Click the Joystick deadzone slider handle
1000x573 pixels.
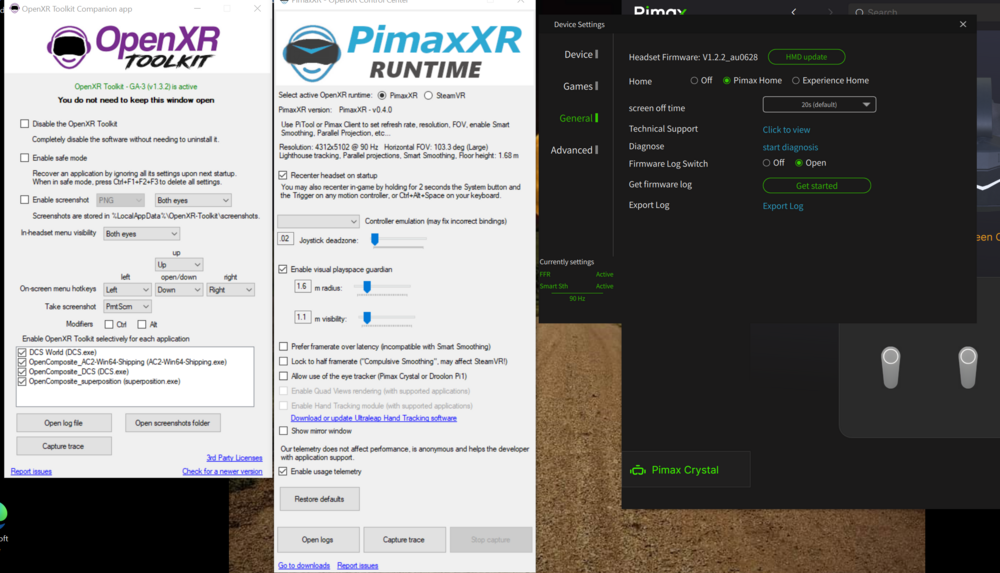tap(375, 239)
